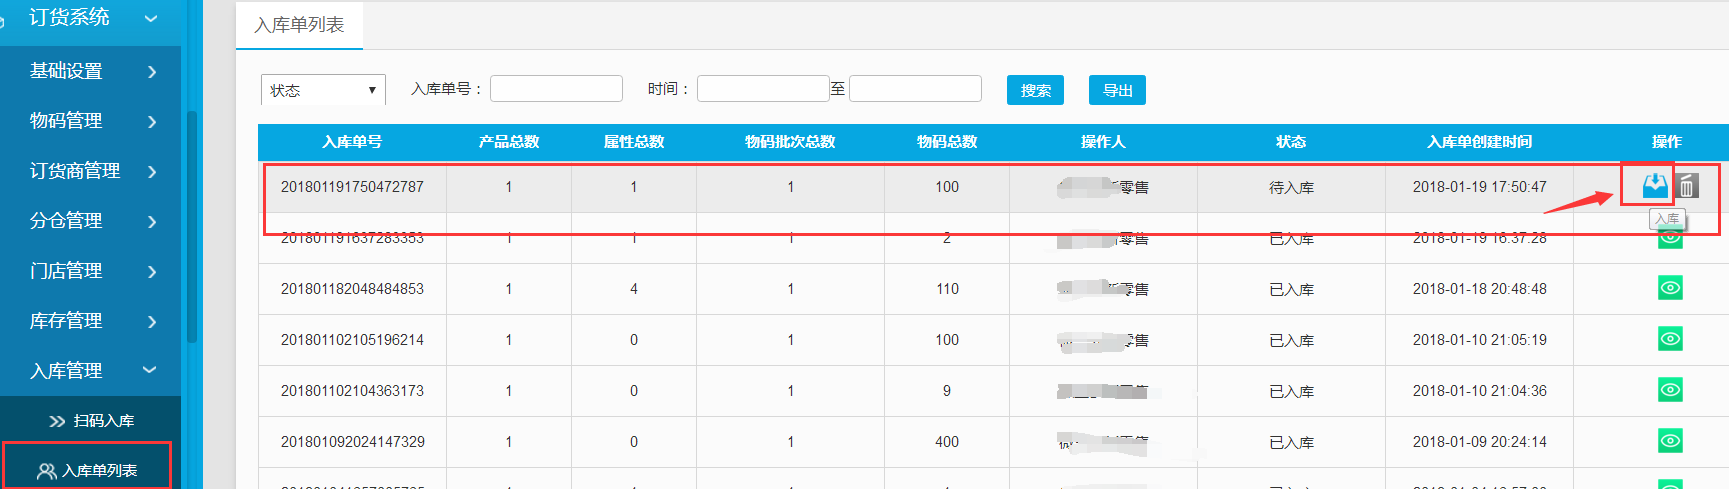Open the eye icon for order 20180110210436​3173
Image resolution: width=1729 pixels, height=489 pixels.
(1670, 390)
